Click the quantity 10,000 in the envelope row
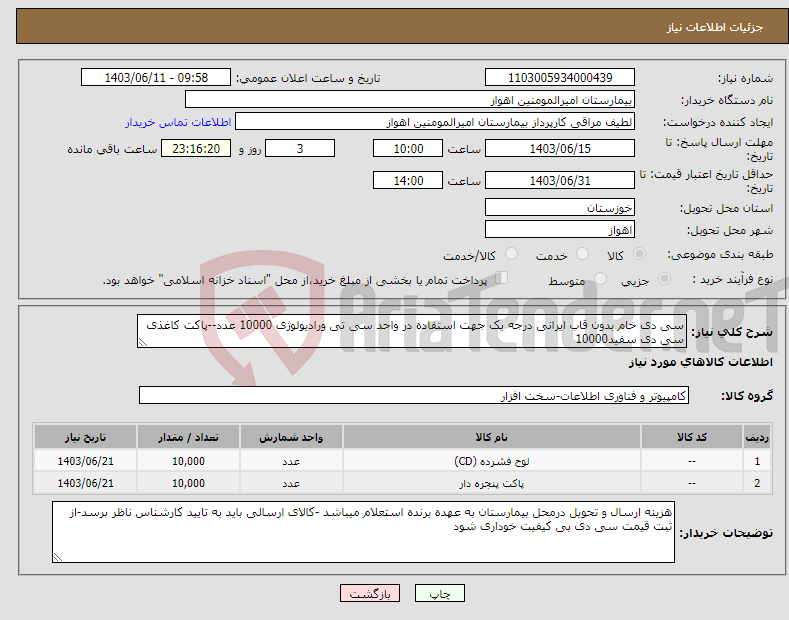 click(x=188, y=483)
